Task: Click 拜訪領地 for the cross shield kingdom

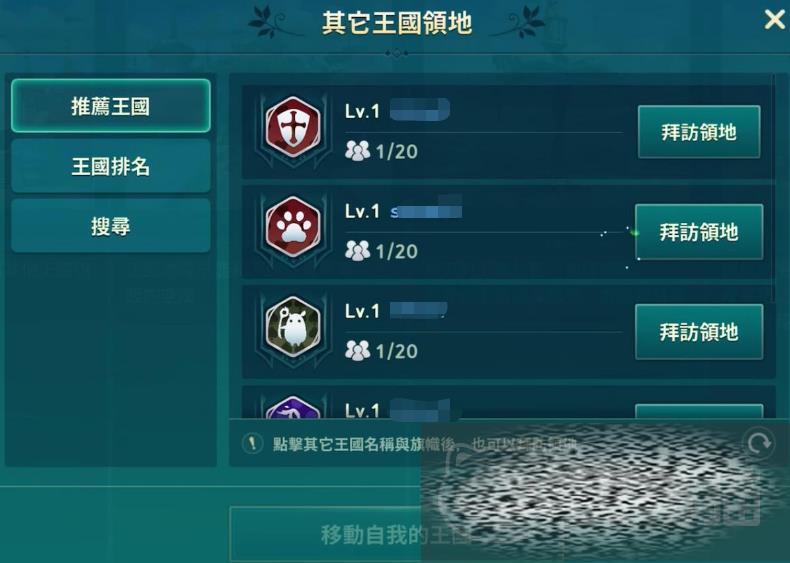Action: [x=699, y=132]
